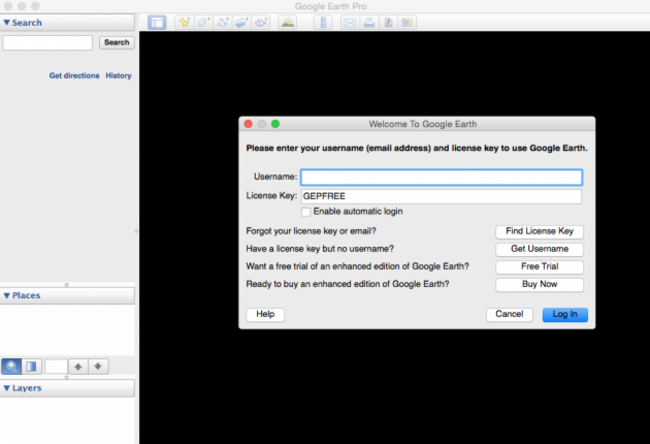This screenshot has height=444, width=650.
Task: Toggle the sidebar panel icon
Action: tap(157, 22)
